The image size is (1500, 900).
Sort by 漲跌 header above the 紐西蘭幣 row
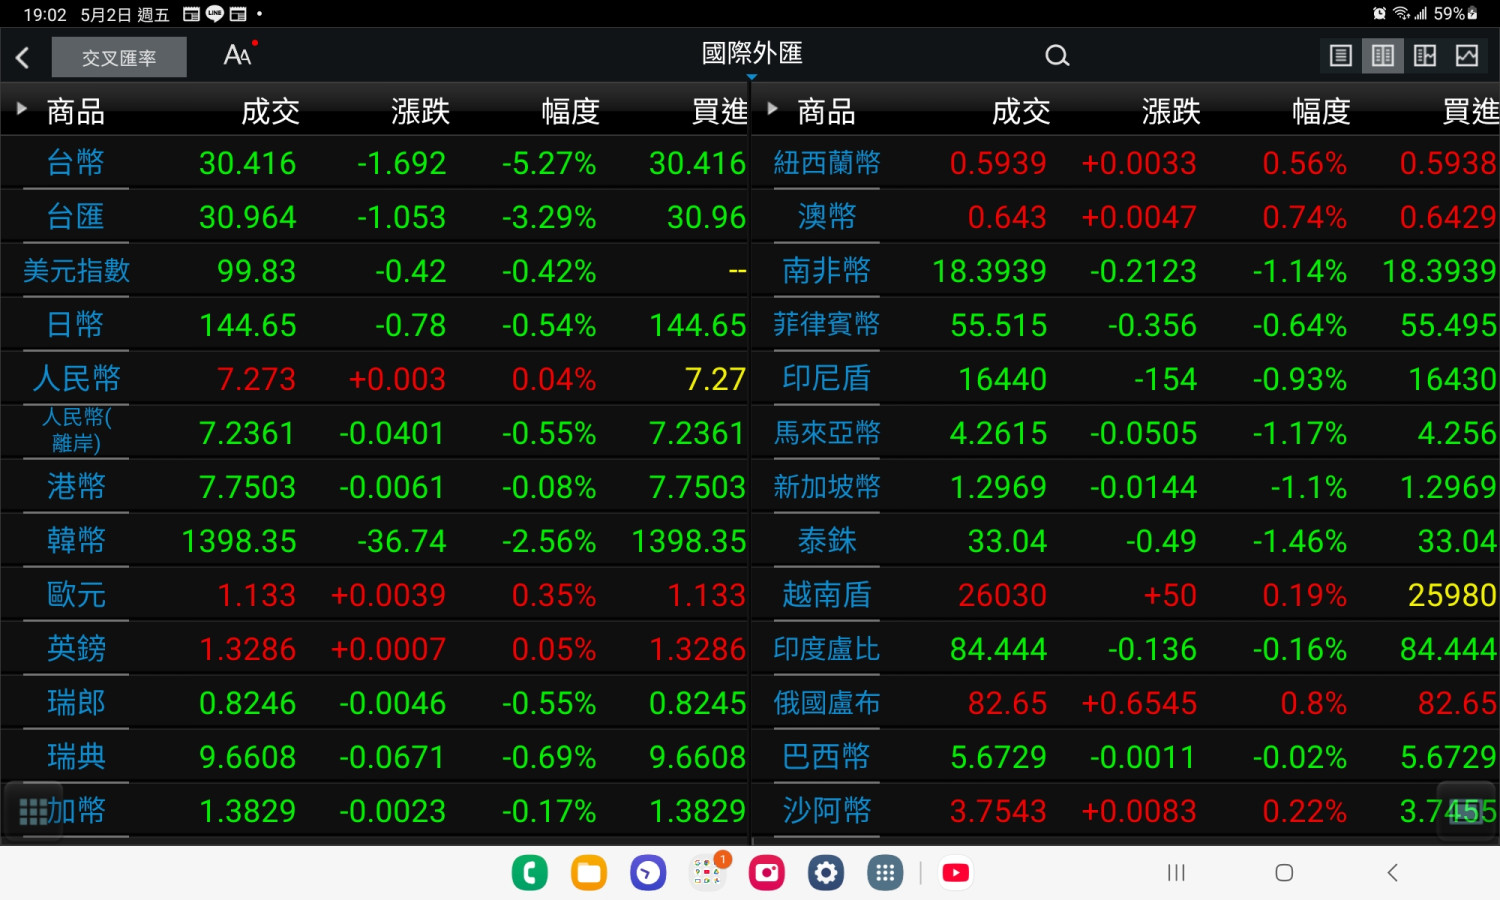tap(1171, 111)
